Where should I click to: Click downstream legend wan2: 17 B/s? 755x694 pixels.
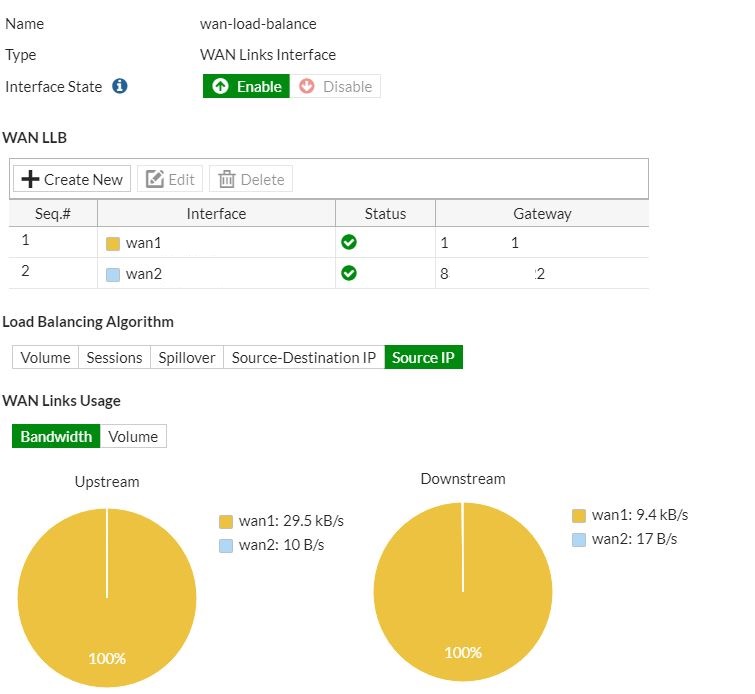625,539
